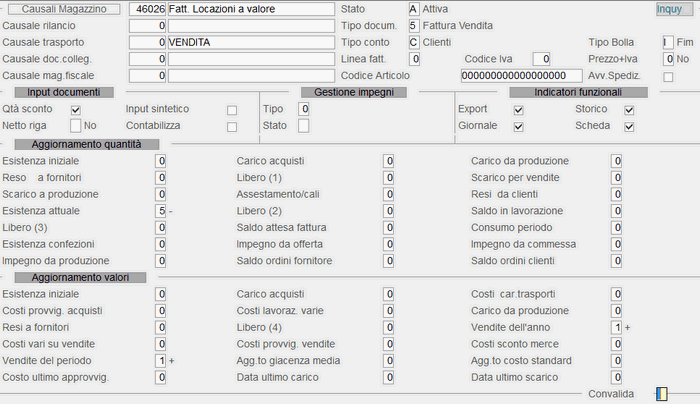This screenshot has width=700, height=404.
Task: Toggle the Storico checkbox
Action: tap(629, 110)
